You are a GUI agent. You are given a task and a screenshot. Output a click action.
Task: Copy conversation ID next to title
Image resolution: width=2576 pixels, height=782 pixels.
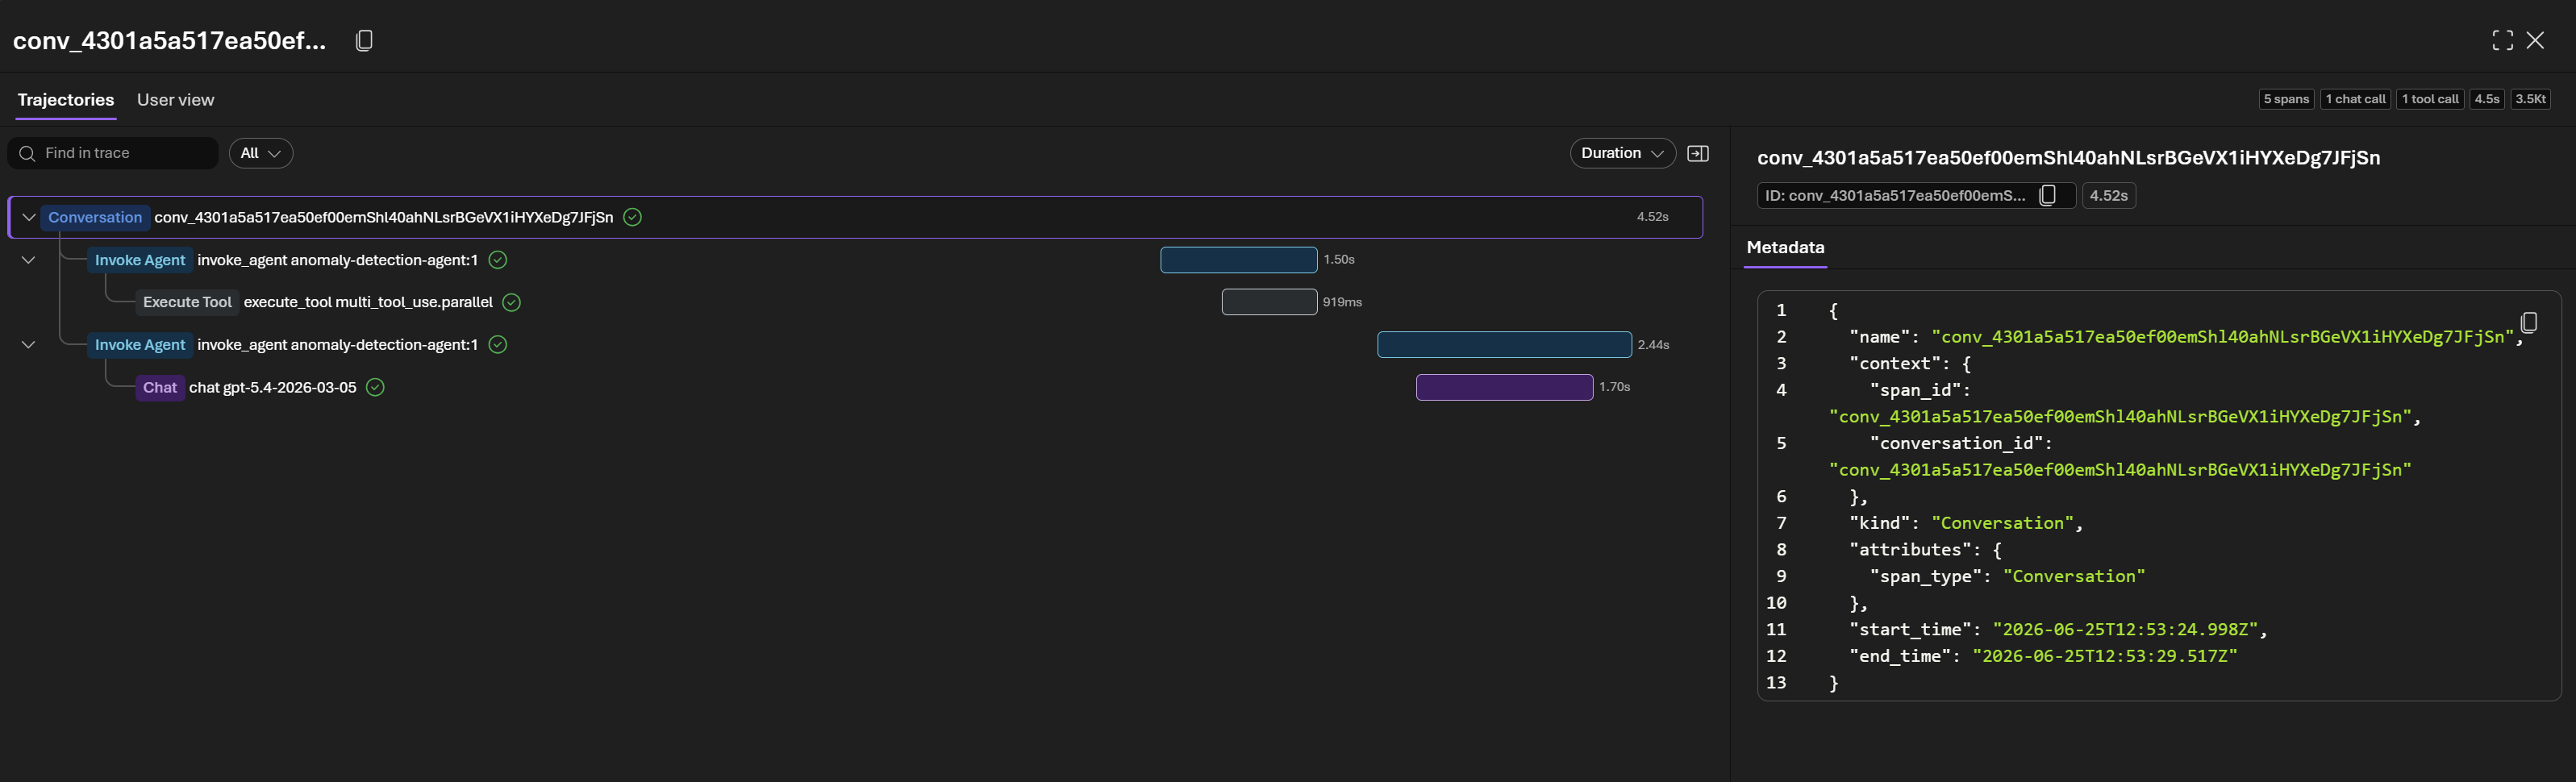pyautogui.click(x=365, y=40)
